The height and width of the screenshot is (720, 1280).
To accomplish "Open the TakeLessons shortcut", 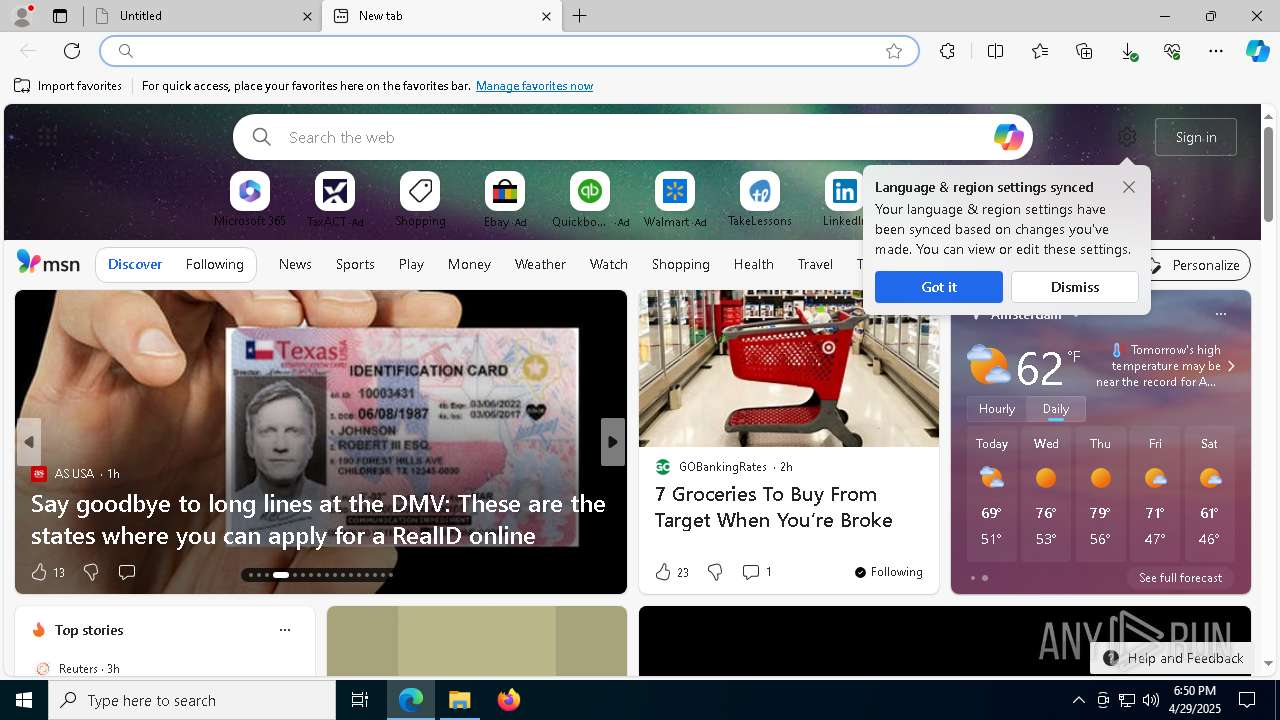I will coord(760,199).
